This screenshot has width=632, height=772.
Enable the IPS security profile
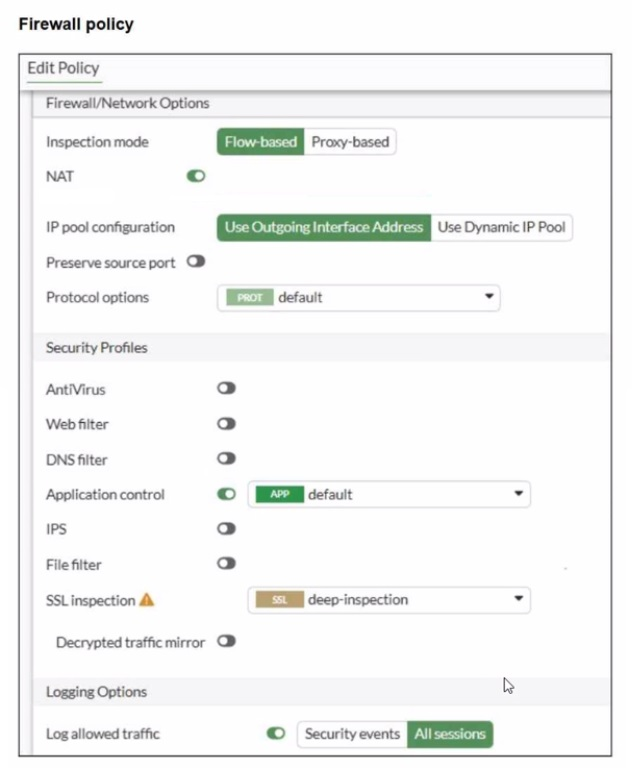click(226, 529)
